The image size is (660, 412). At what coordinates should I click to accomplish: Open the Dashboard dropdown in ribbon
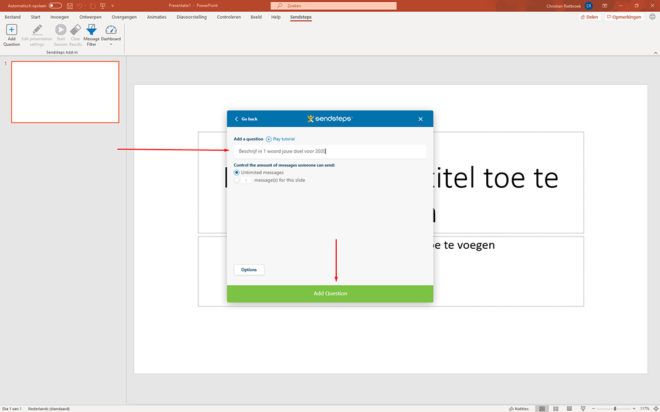click(111, 34)
